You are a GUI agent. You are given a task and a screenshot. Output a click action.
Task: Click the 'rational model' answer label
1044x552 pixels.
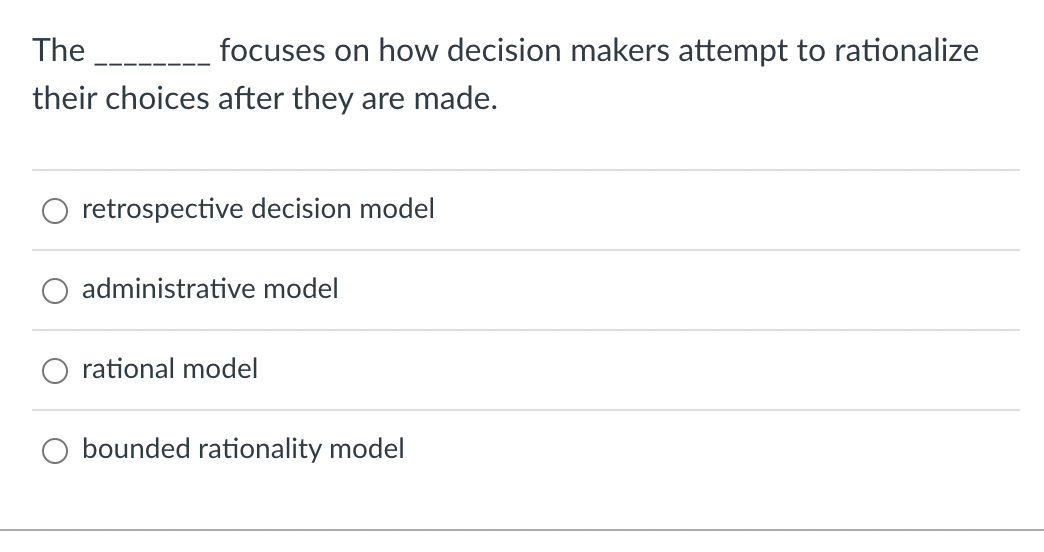point(170,370)
